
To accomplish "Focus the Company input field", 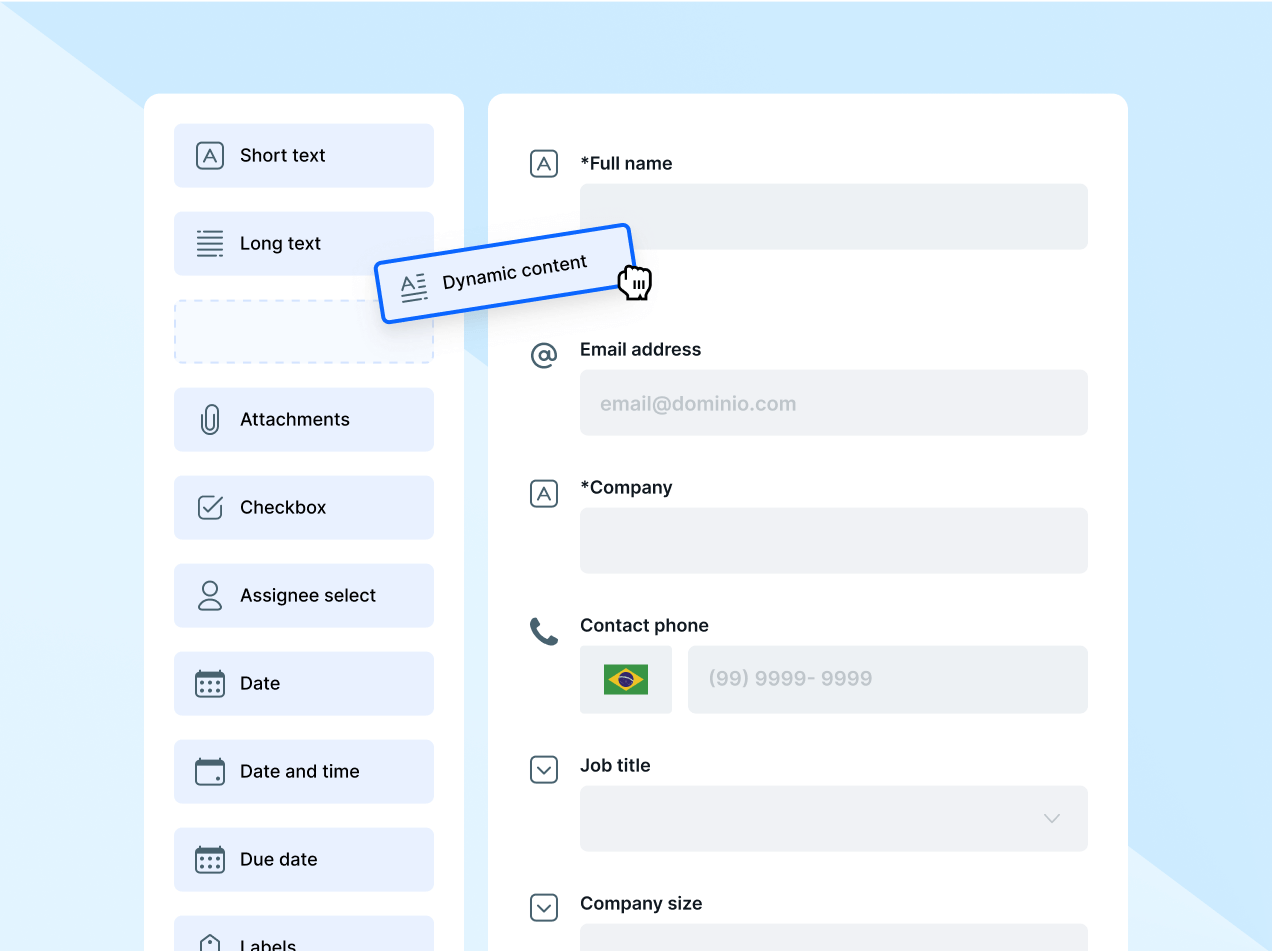I will pos(833,540).
